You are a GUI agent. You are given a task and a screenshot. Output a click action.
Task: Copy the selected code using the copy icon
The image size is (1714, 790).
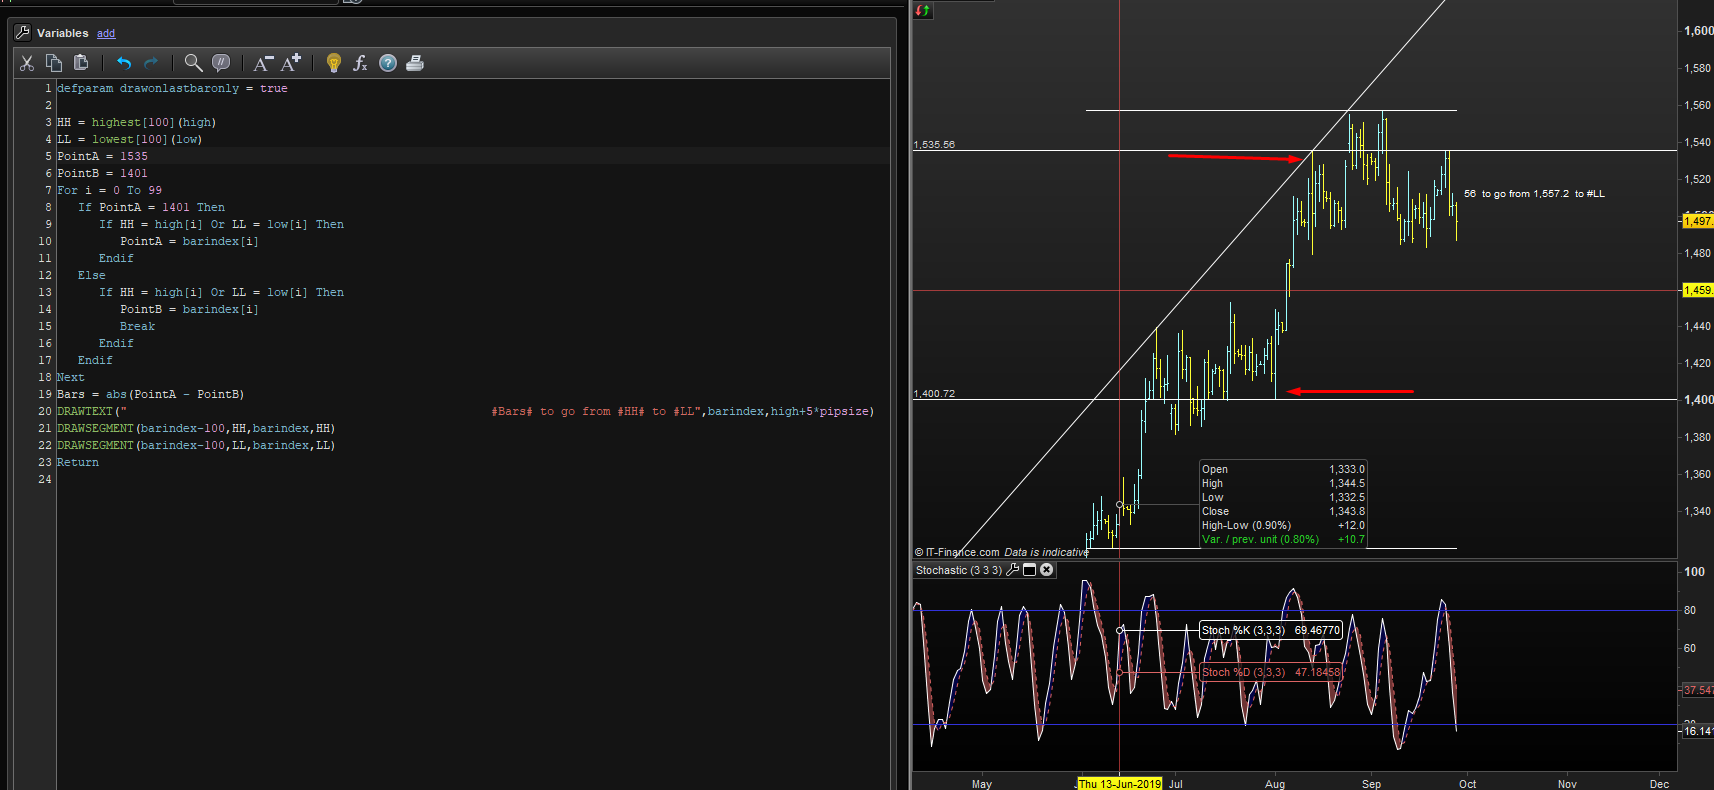(x=54, y=63)
